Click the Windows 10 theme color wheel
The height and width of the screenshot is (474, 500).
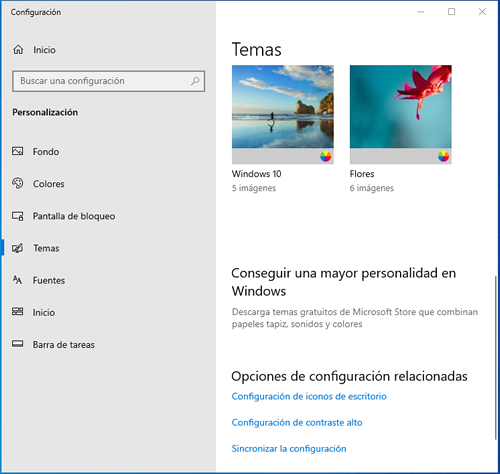326,156
